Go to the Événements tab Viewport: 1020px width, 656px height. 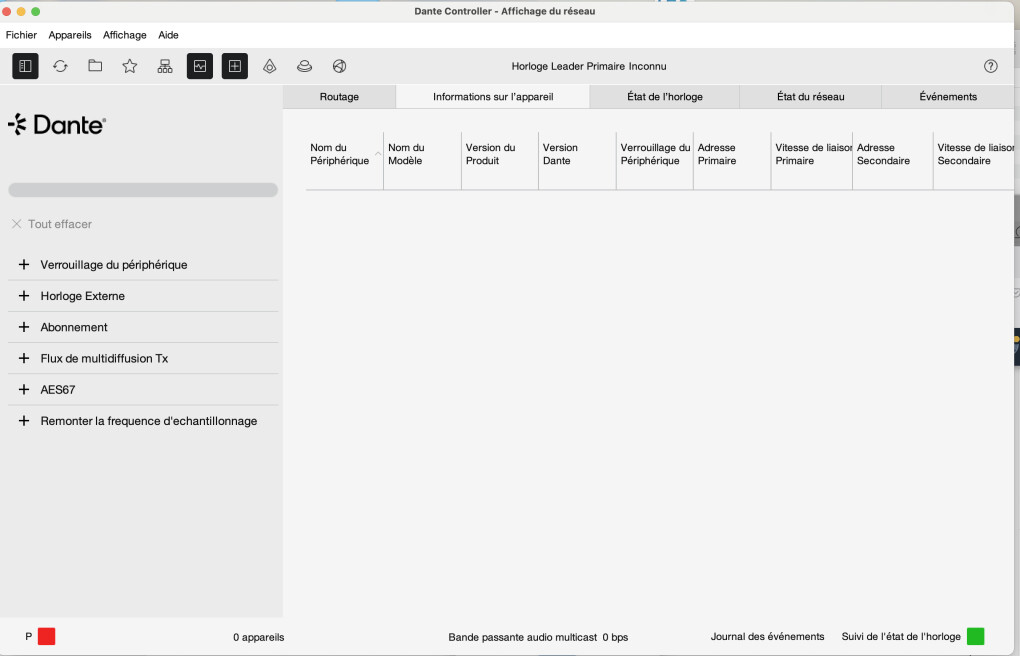click(948, 97)
